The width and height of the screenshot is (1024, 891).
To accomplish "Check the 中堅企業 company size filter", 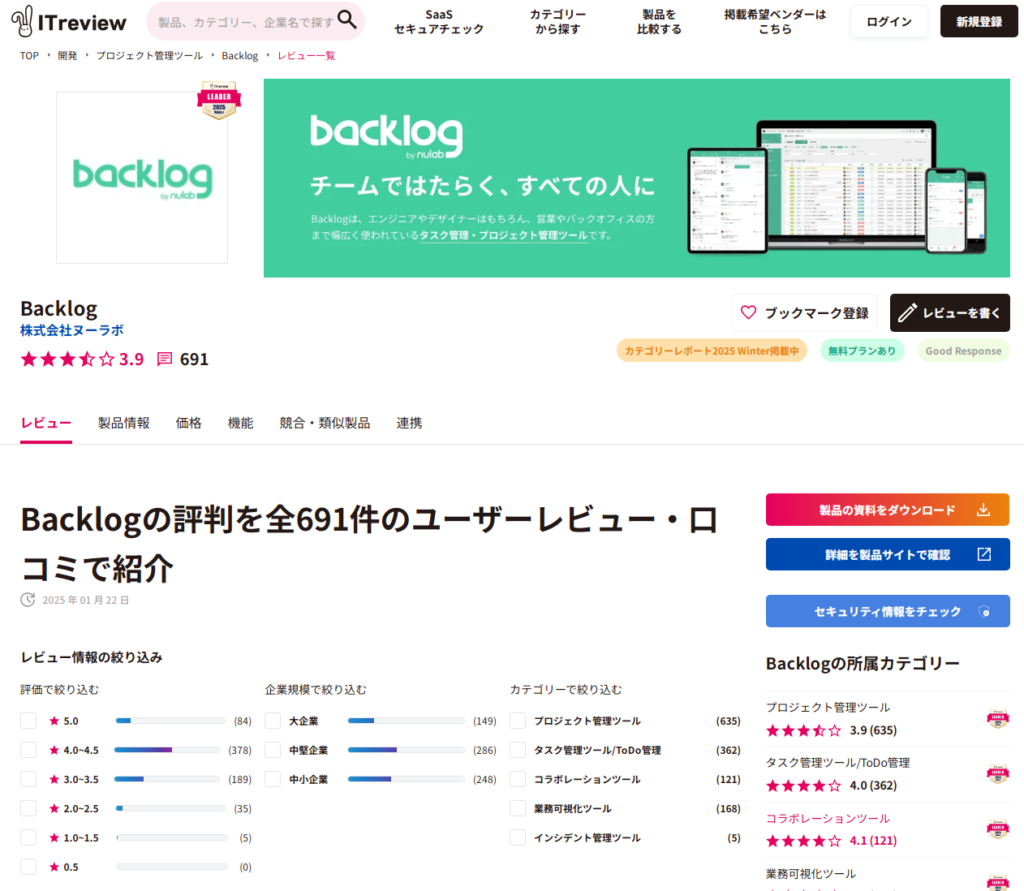I will pos(273,750).
